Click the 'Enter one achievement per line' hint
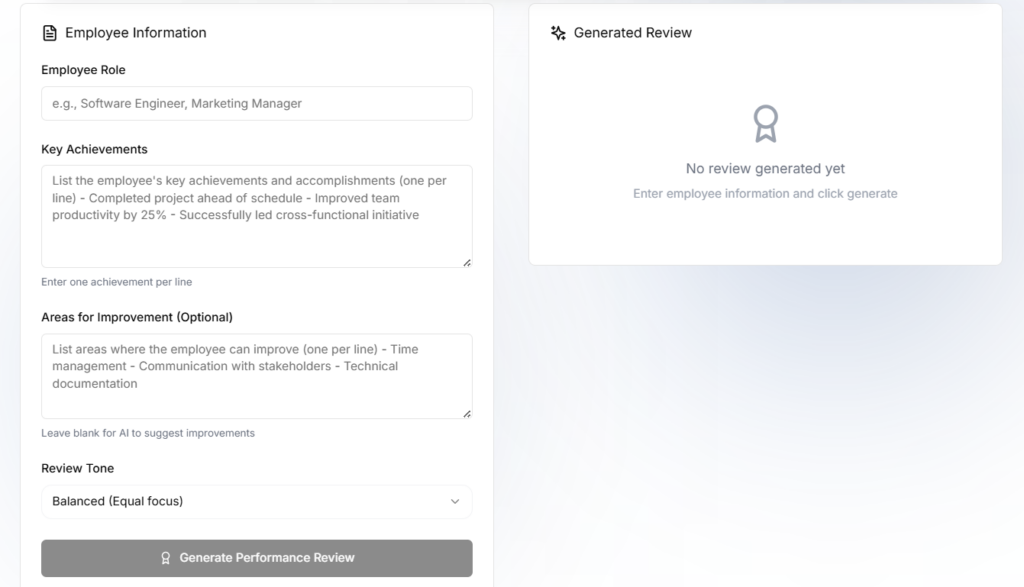The width and height of the screenshot is (1024, 587). [116, 282]
